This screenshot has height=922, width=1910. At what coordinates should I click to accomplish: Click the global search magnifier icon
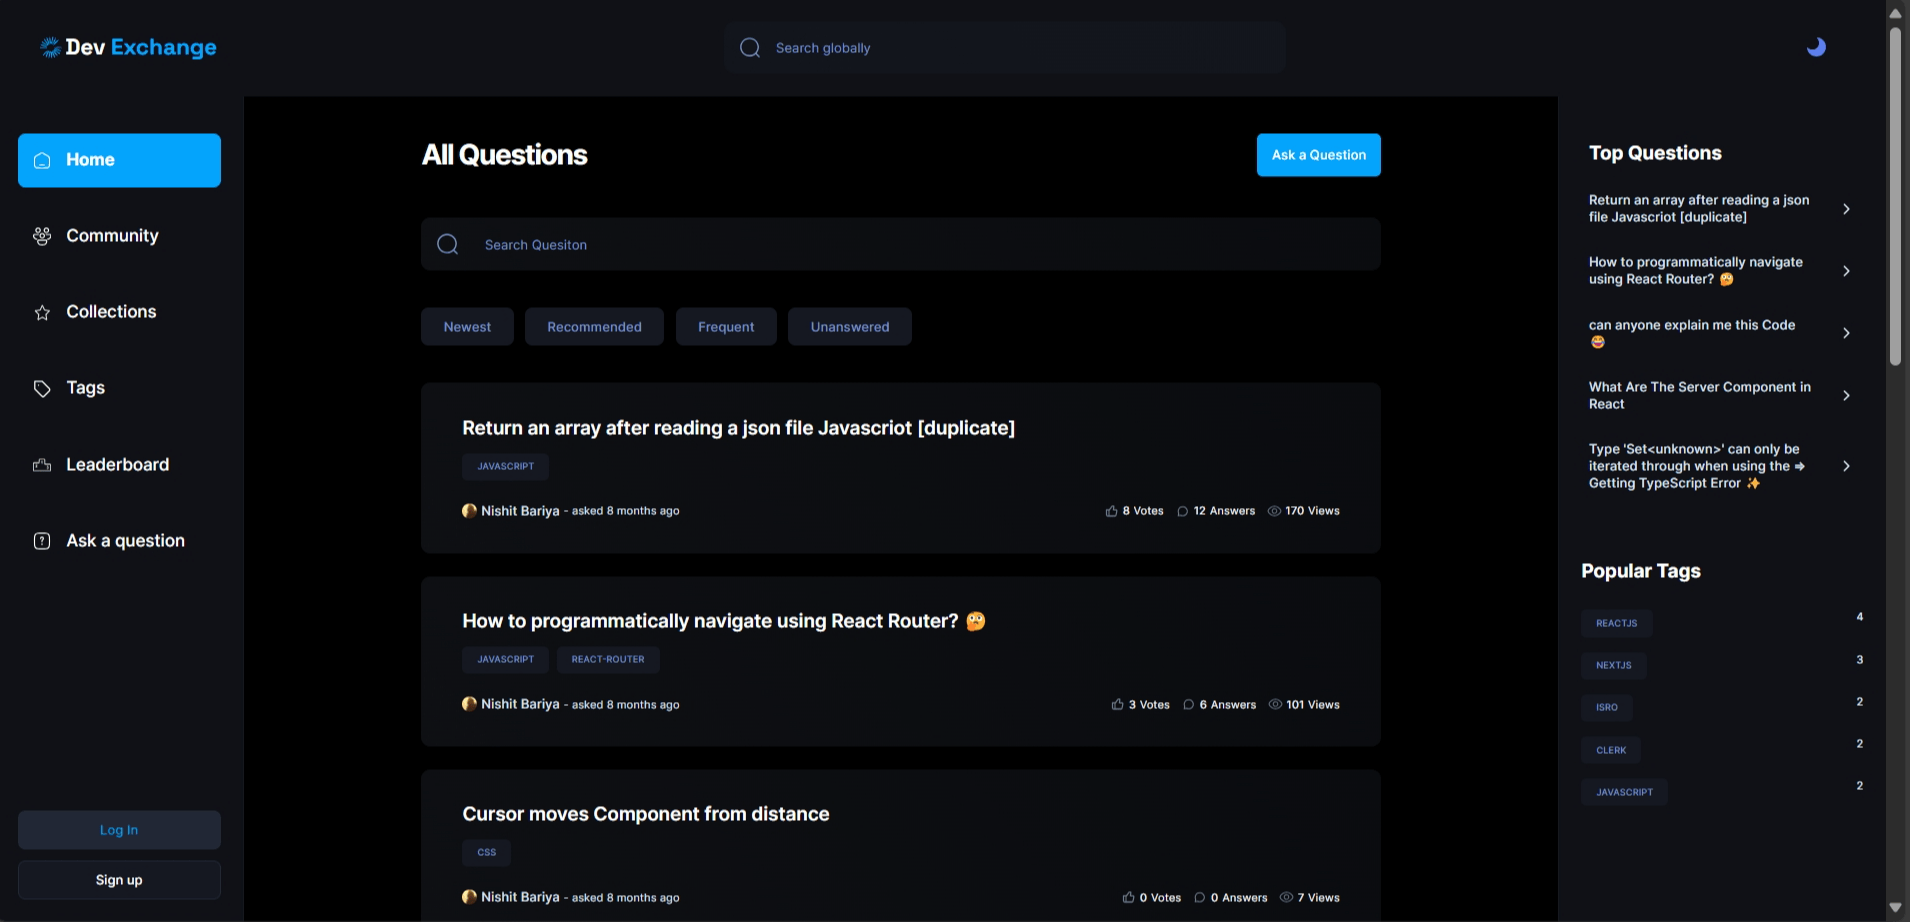[x=750, y=48]
